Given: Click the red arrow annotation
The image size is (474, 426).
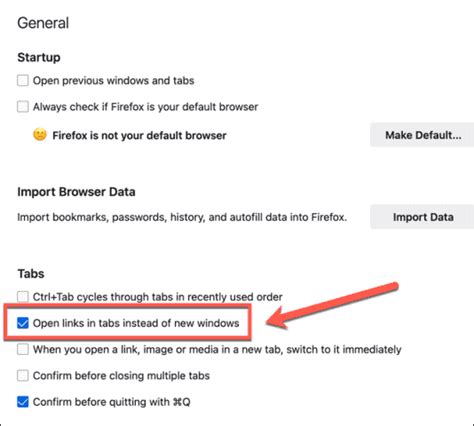Looking at the screenshot, I should tap(332, 306).
